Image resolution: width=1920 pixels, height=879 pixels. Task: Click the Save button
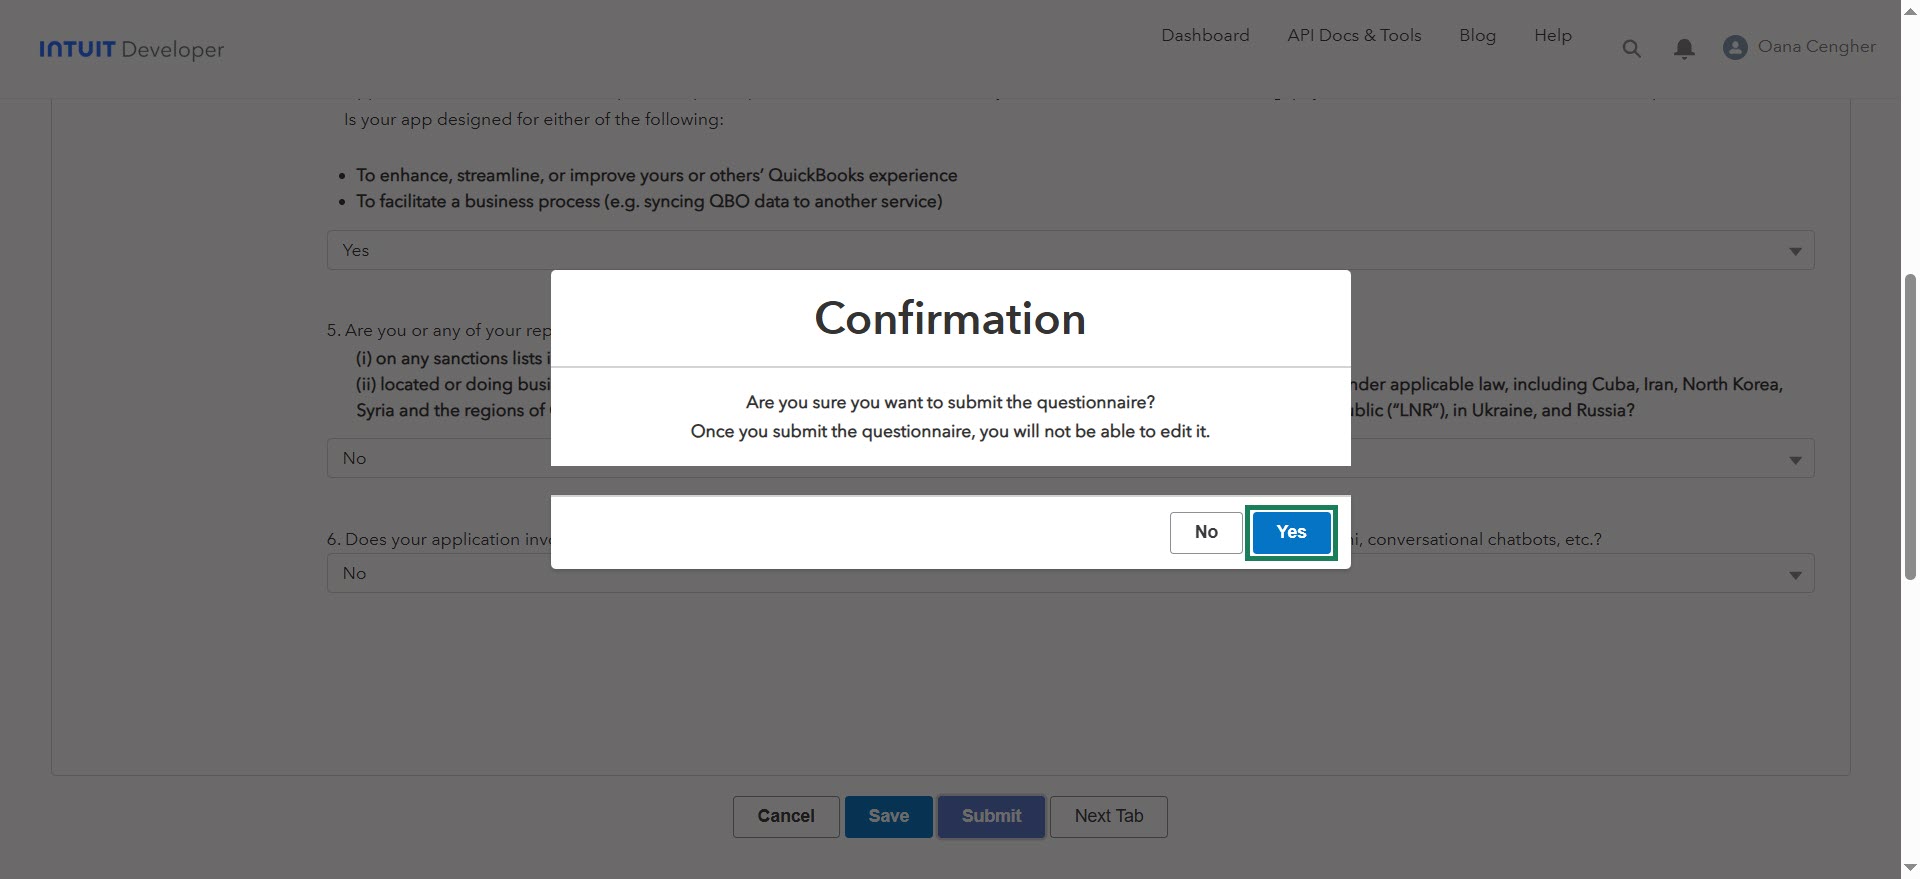pos(888,816)
